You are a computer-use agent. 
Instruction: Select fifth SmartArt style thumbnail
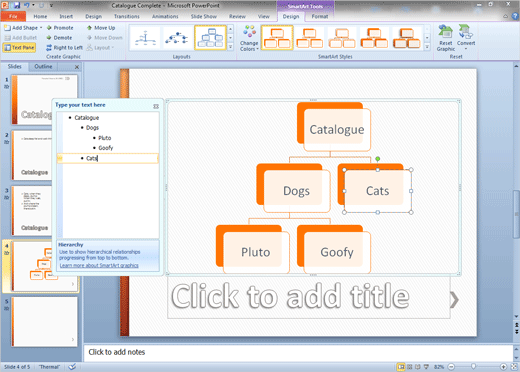tap(407, 38)
